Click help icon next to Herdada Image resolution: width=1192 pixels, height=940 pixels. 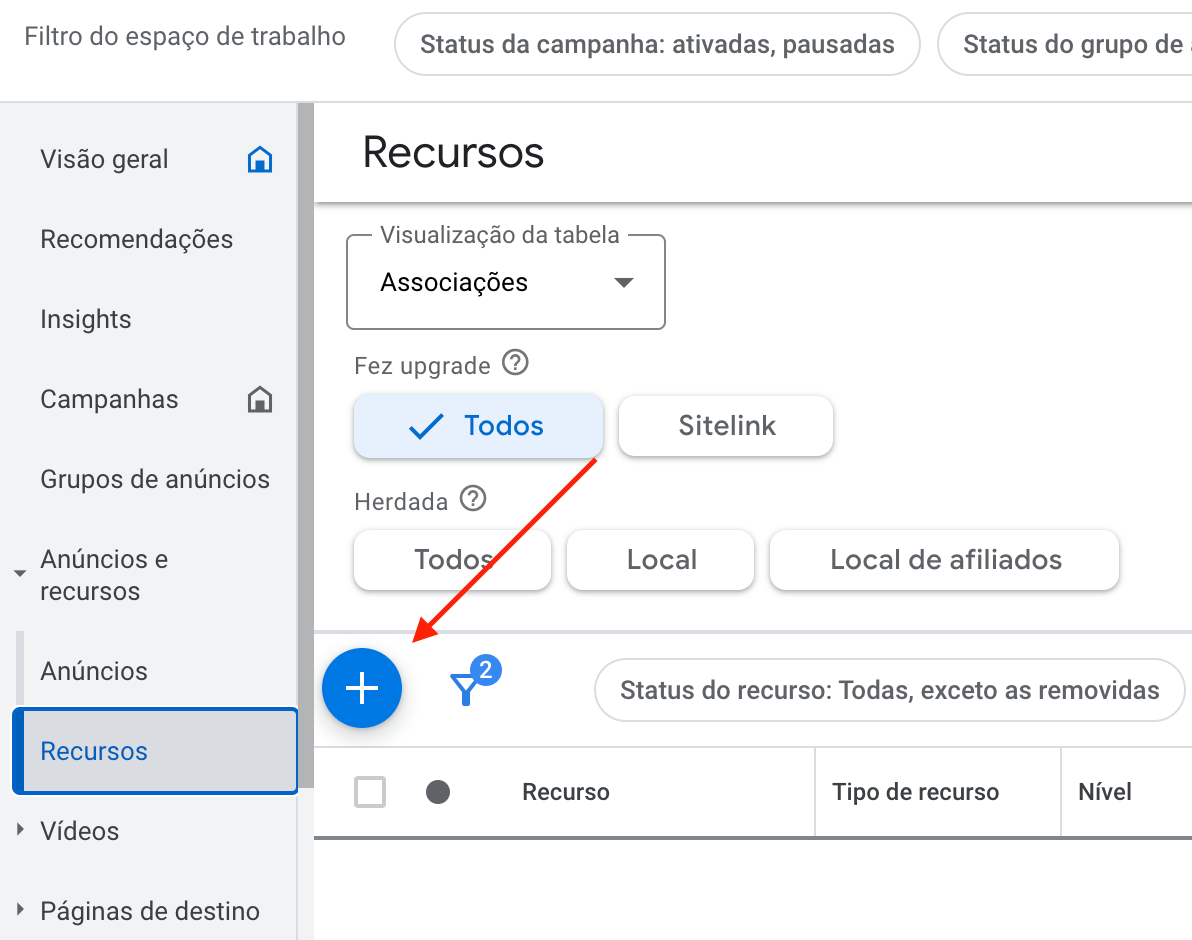(472, 499)
